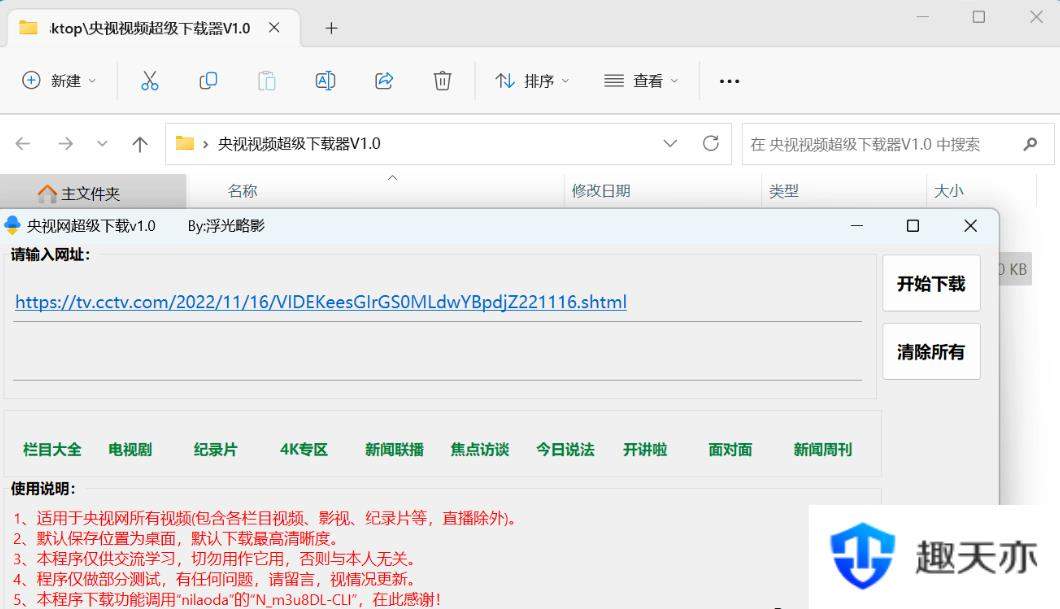Close the 央视视频超级下载器V1.0 Explorer tab
1060x609 pixels.
[x=274, y=28]
